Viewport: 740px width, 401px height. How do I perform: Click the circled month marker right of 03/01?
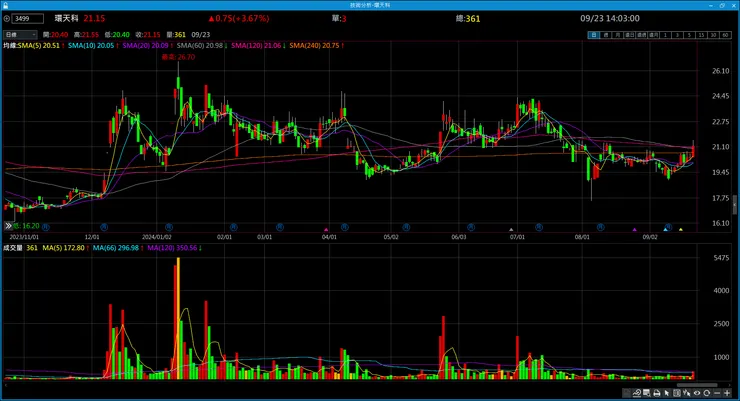point(280,227)
